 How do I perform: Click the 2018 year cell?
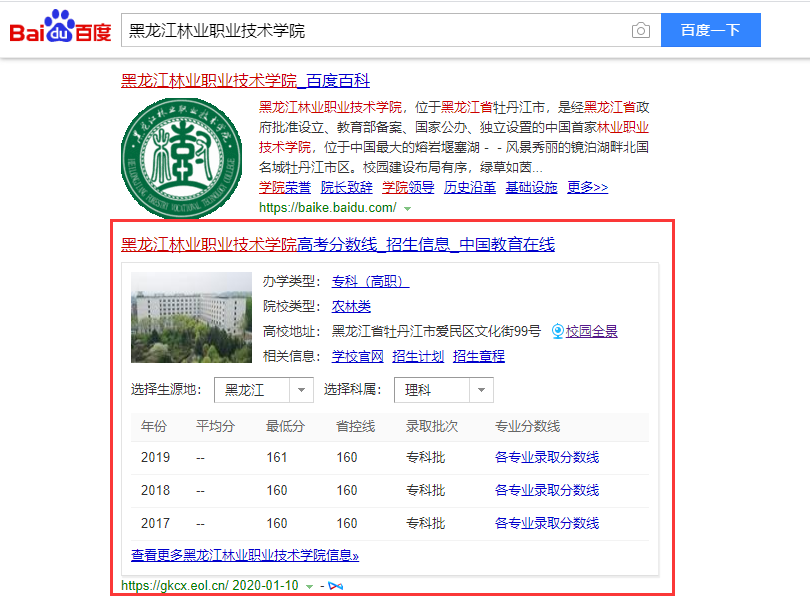coord(155,490)
